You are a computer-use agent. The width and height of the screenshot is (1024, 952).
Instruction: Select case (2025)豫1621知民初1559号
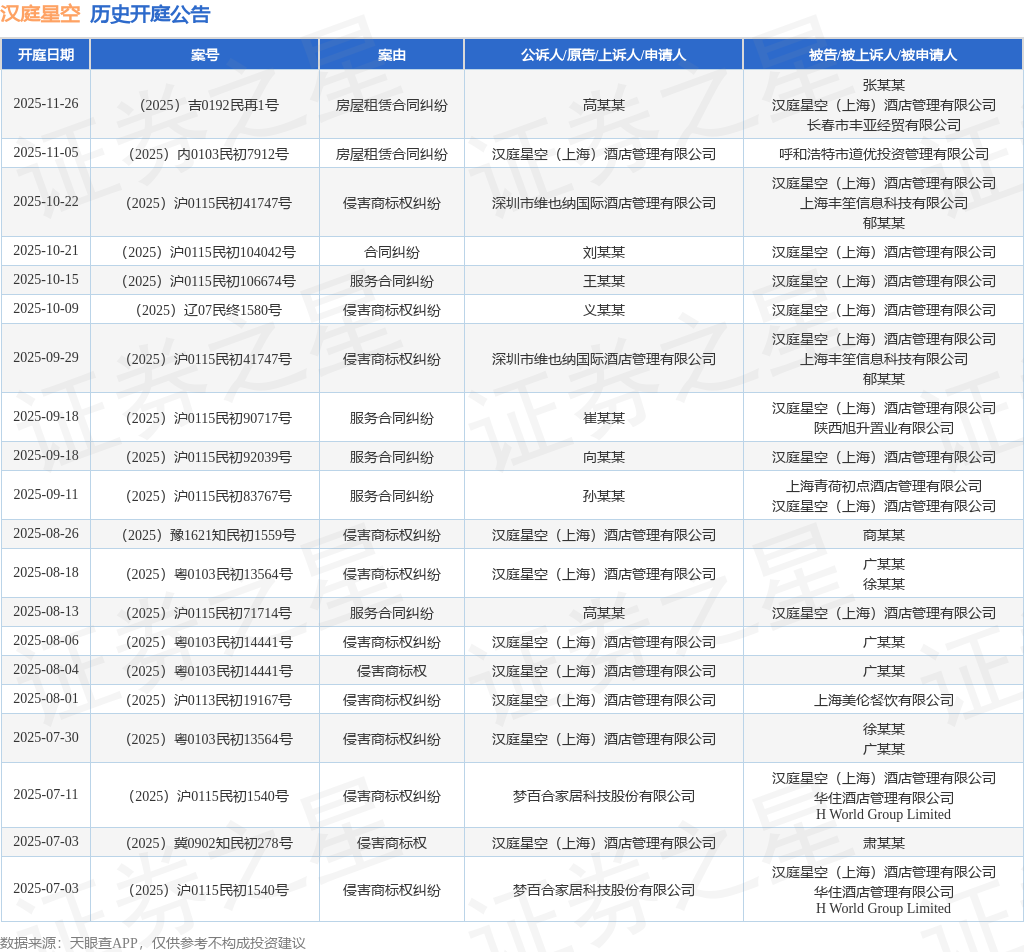click(205, 535)
